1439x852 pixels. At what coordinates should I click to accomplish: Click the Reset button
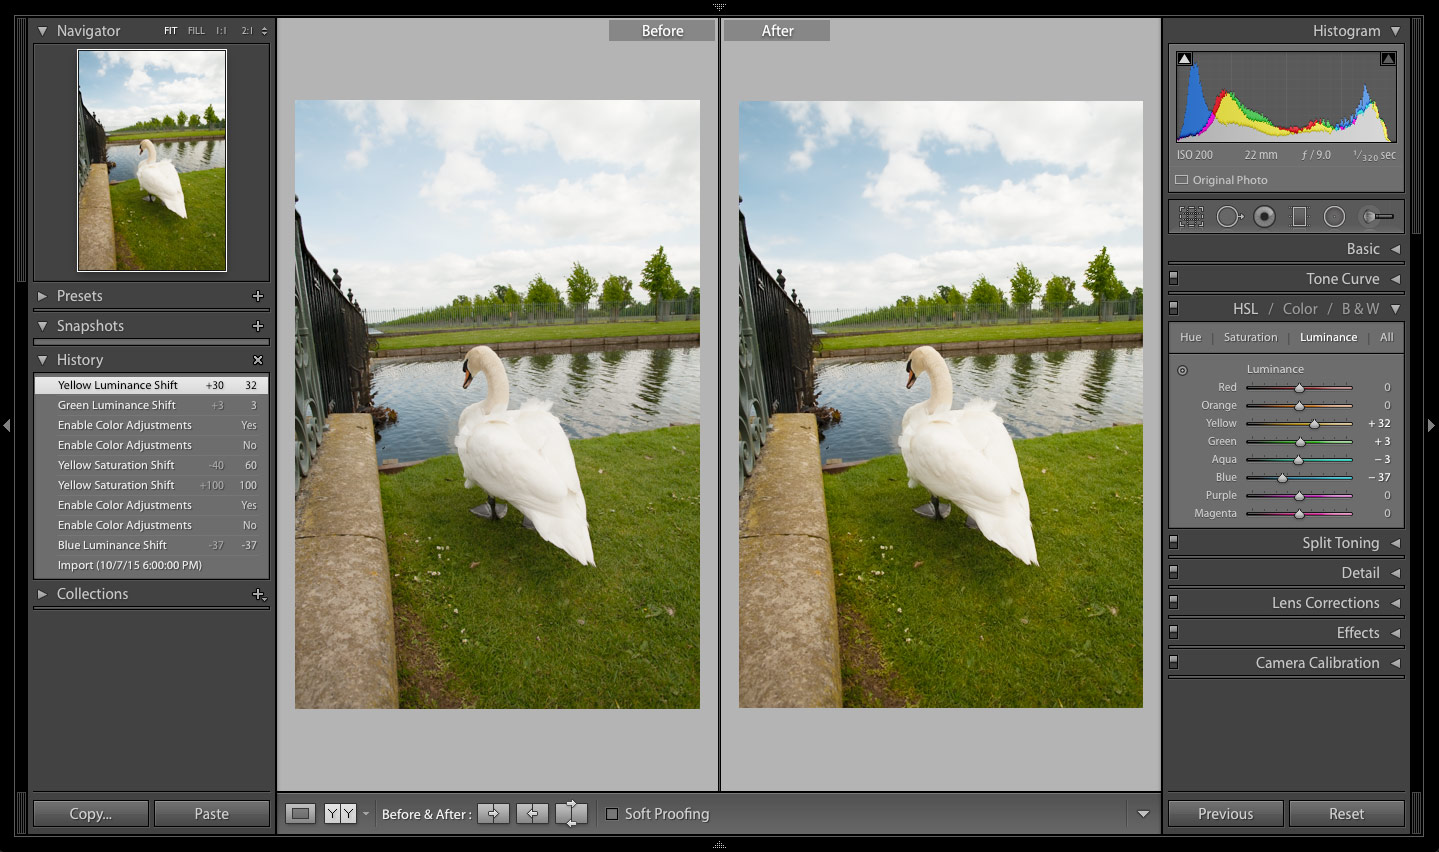tap(1346, 813)
